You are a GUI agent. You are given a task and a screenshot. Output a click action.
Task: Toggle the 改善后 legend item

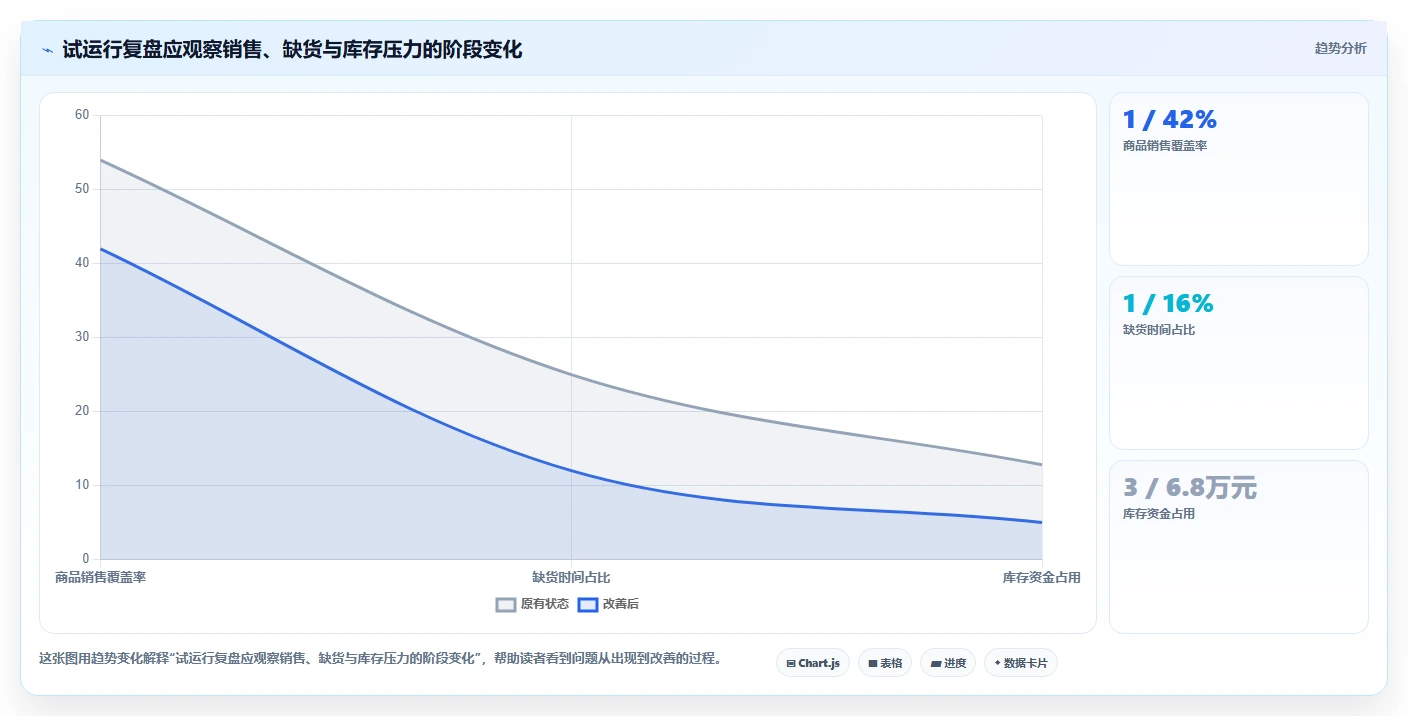[608, 604]
